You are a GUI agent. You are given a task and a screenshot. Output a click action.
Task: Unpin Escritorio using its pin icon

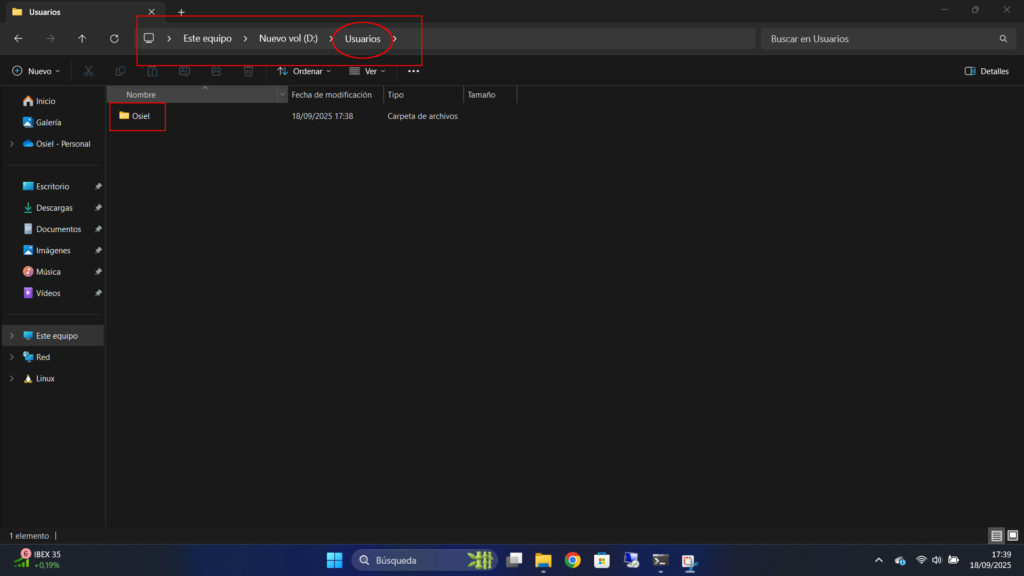coord(98,187)
